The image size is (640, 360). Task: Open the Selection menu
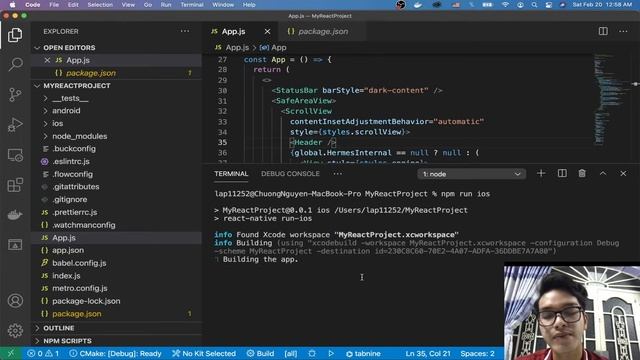(100, 5)
